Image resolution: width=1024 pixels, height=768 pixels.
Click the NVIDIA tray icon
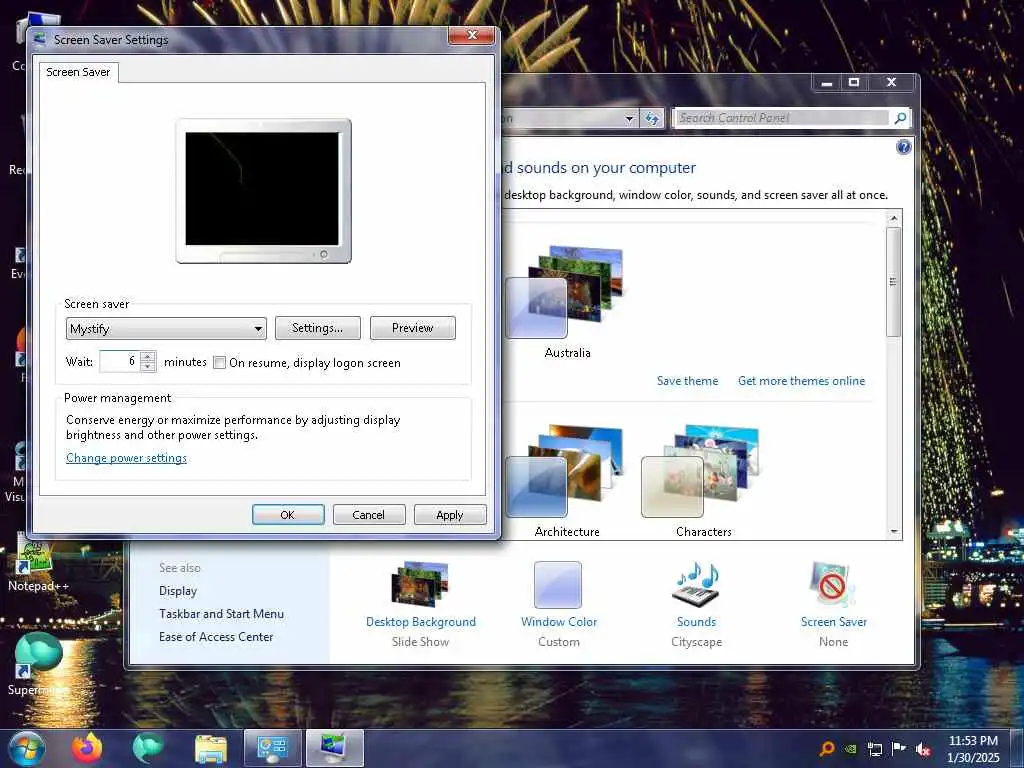click(x=850, y=749)
